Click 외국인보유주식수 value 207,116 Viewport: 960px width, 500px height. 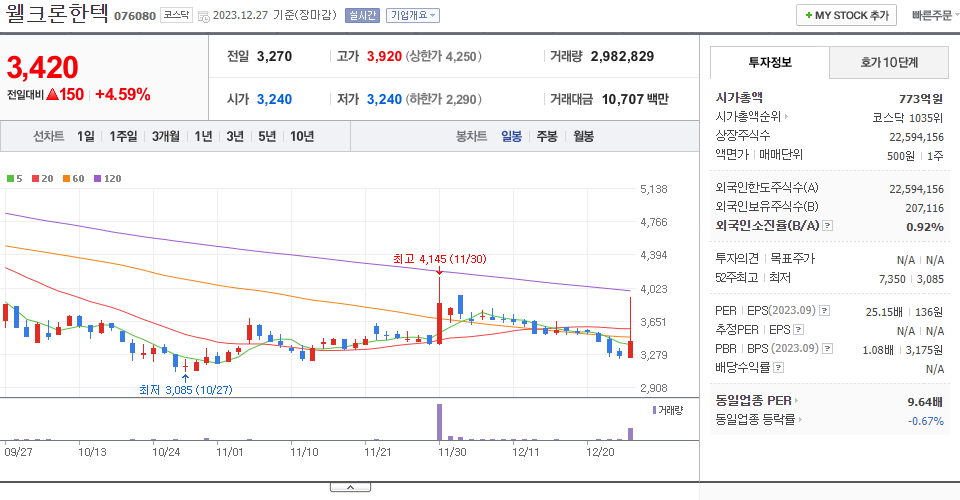click(924, 208)
